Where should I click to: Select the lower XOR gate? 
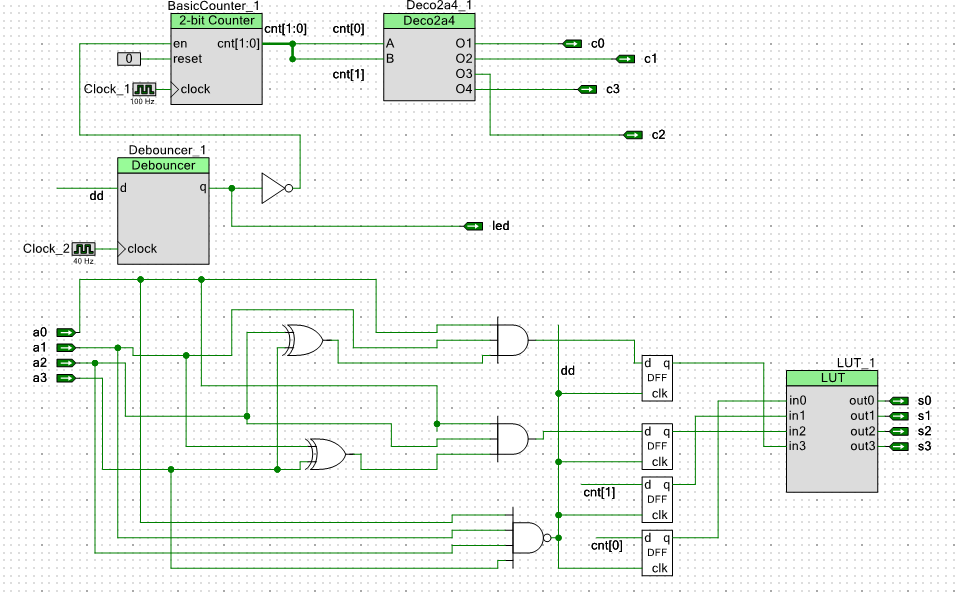pos(328,454)
